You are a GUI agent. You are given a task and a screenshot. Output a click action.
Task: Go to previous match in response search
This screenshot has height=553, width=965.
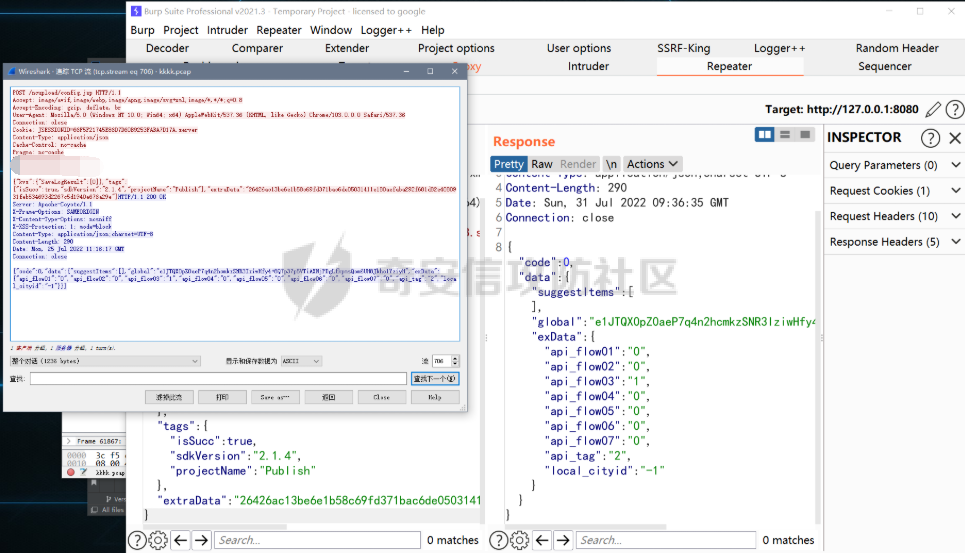click(542, 540)
